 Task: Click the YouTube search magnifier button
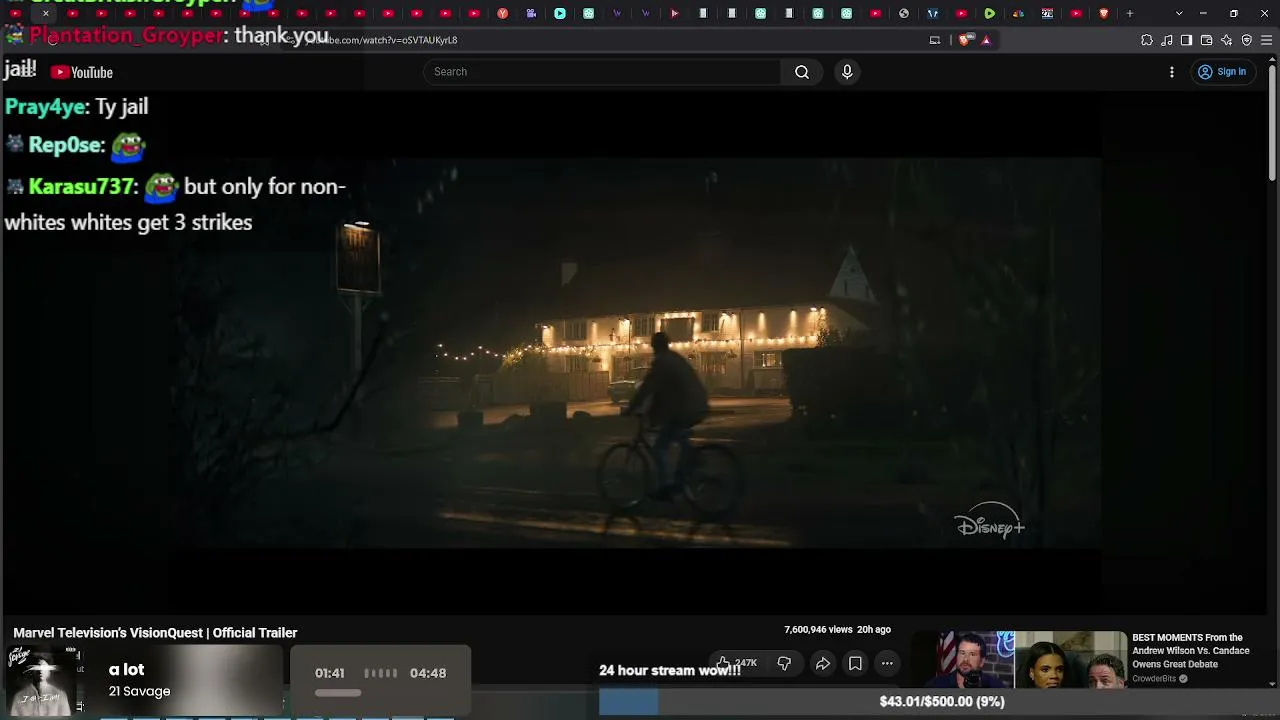click(802, 72)
